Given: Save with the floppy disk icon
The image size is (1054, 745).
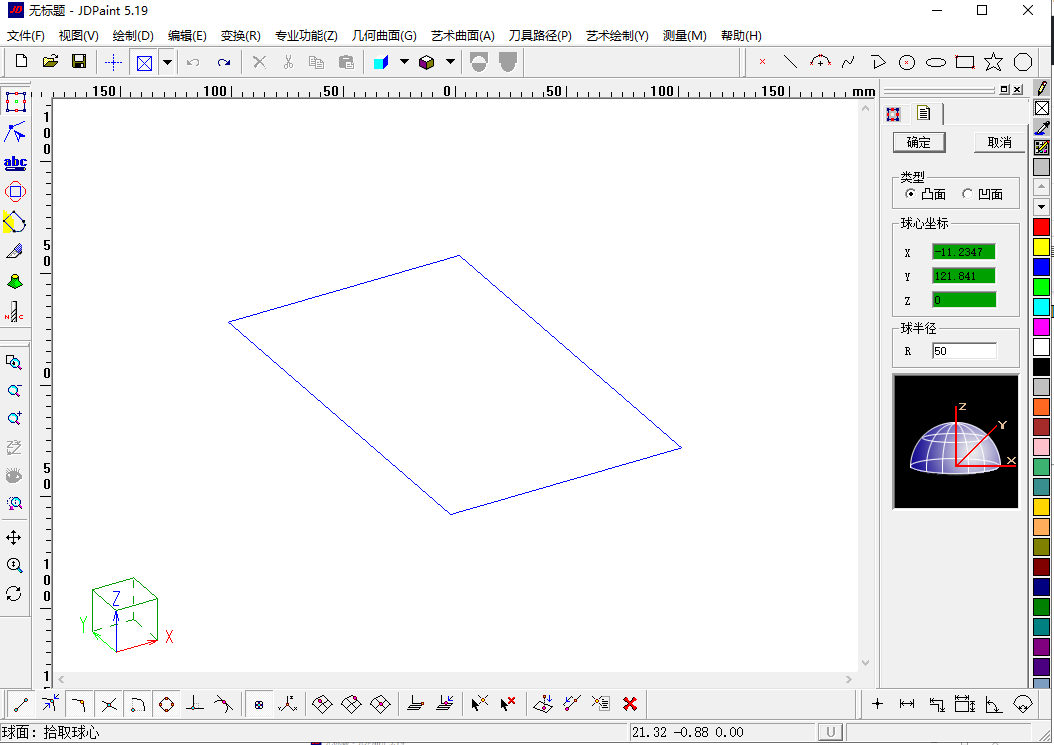Looking at the screenshot, I should [x=79, y=62].
